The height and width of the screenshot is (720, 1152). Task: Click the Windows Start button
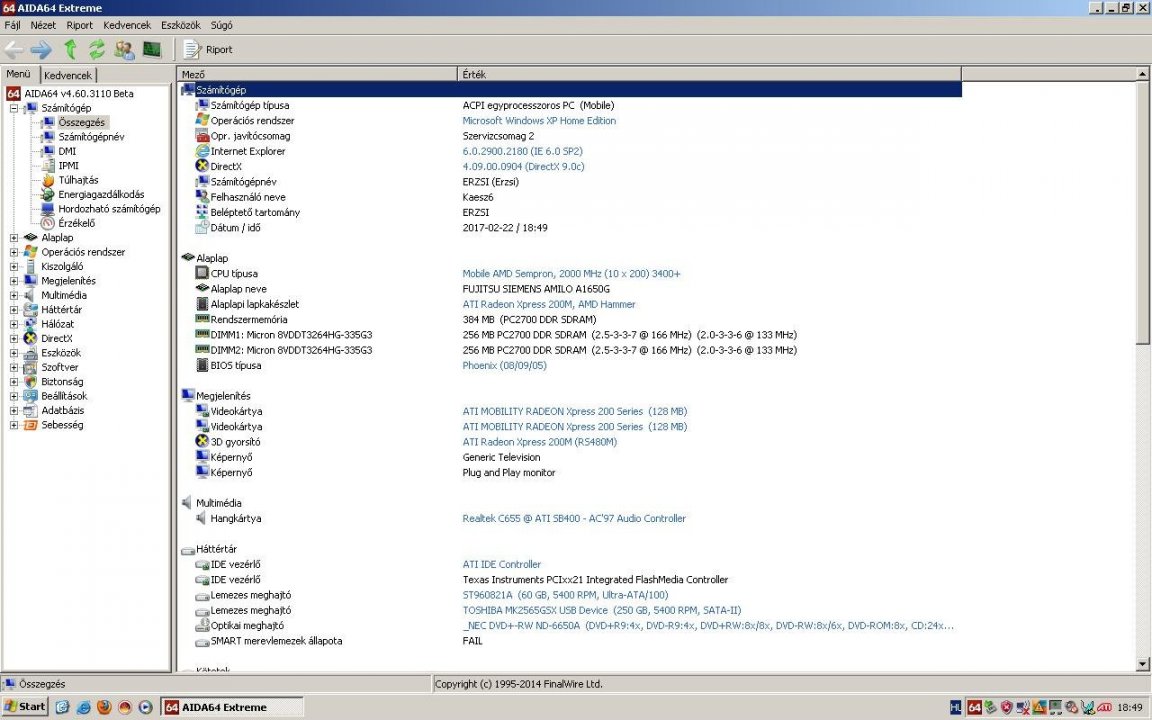coord(24,707)
